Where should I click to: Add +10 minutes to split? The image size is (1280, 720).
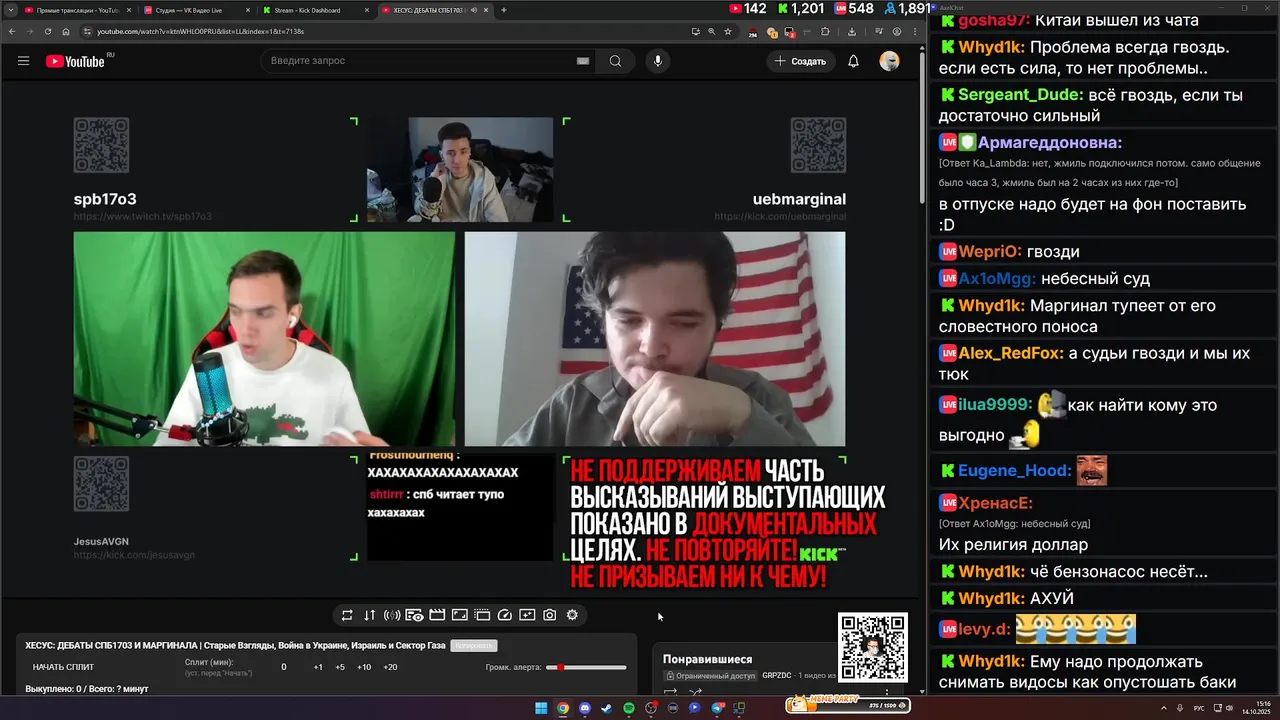(x=364, y=667)
